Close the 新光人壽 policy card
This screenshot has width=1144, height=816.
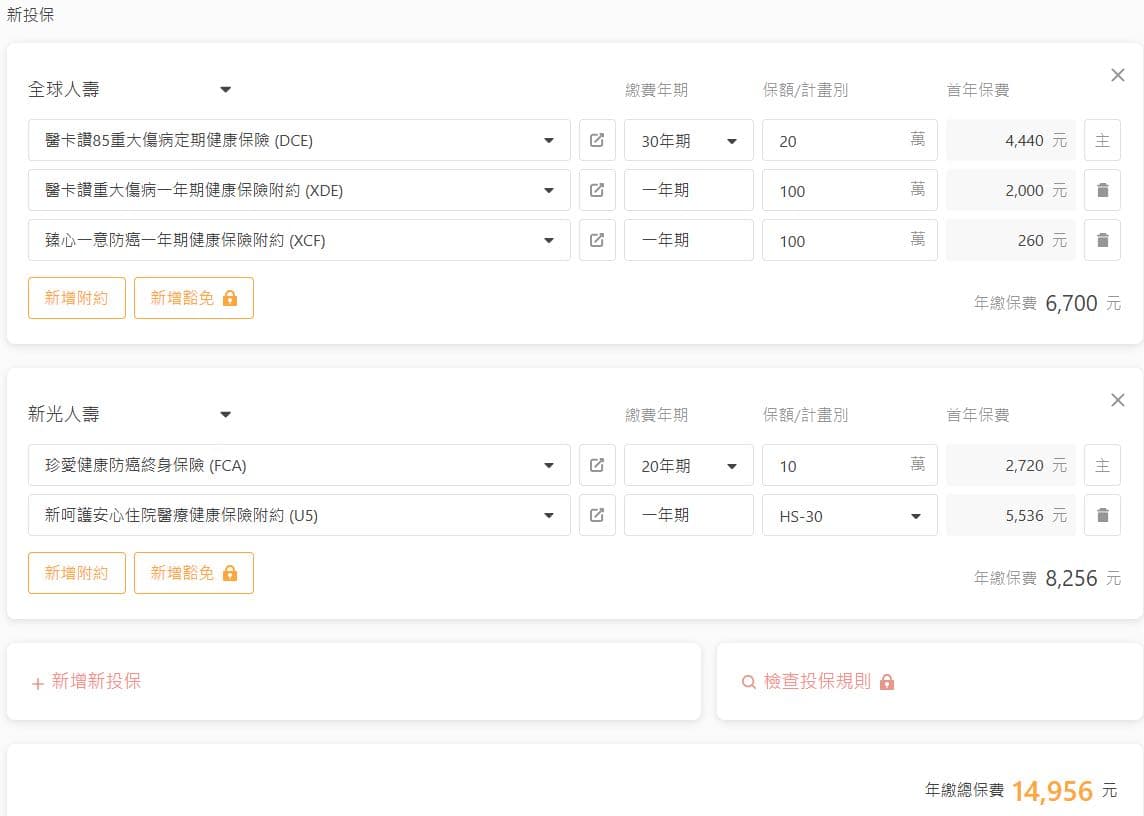click(1117, 400)
